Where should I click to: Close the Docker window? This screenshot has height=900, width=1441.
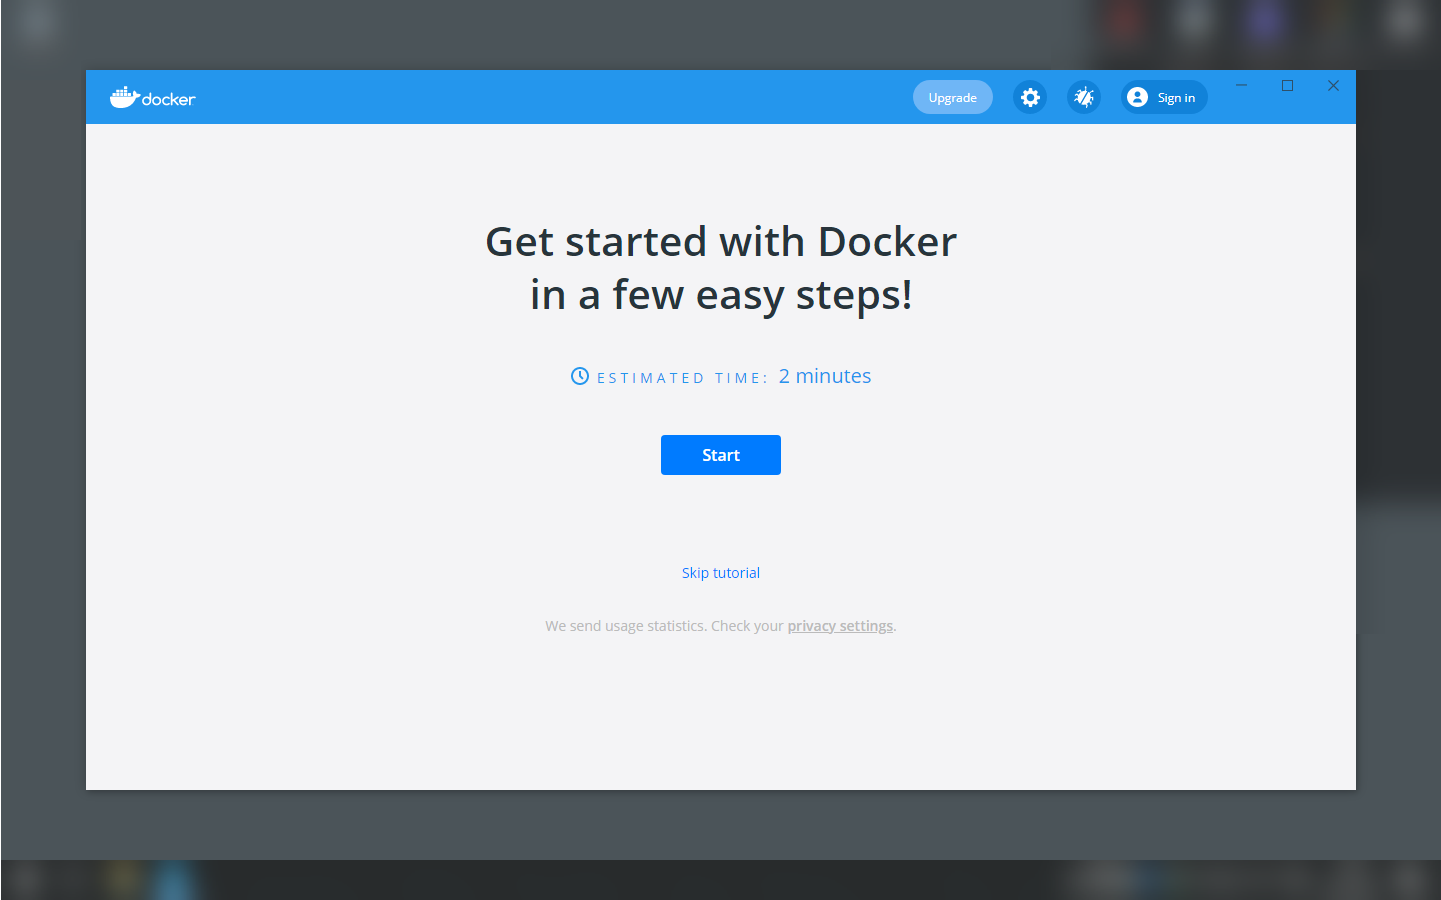pyautogui.click(x=1333, y=86)
